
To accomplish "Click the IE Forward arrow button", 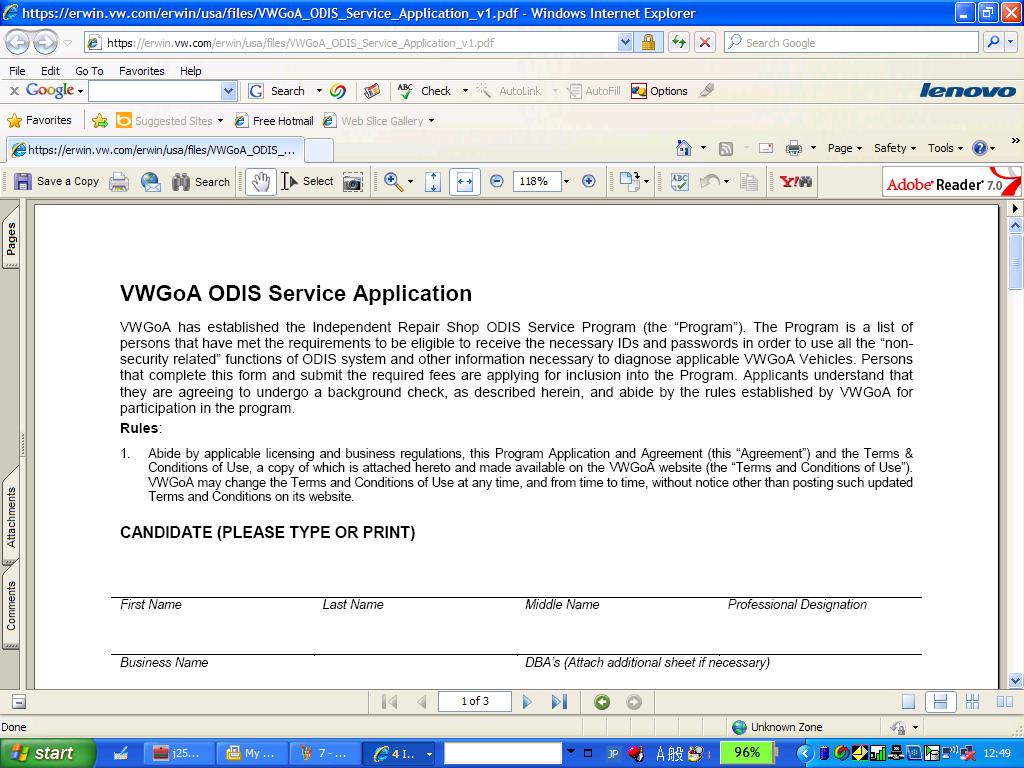I will 45,42.
